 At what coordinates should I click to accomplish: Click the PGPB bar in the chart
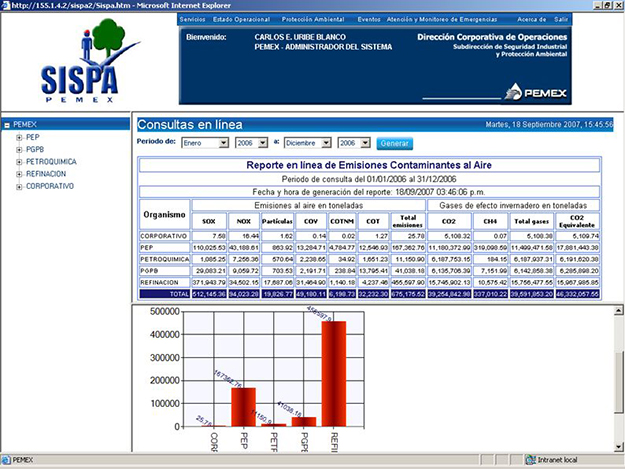pyautogui.click(x=304, y=422)
